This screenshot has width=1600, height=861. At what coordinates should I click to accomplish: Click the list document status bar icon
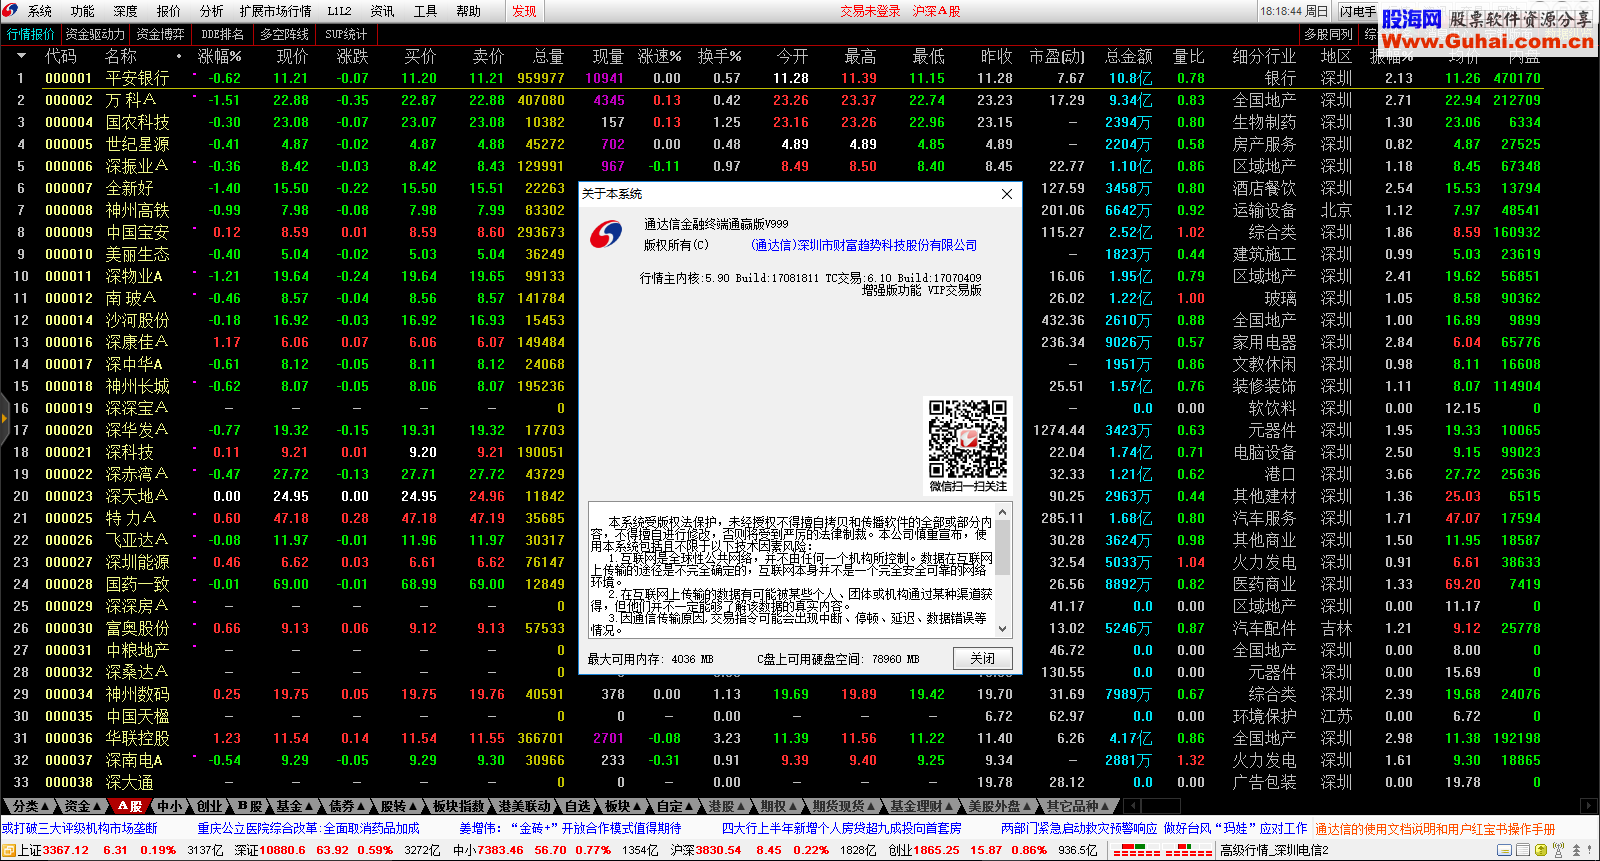point(1523,850)
